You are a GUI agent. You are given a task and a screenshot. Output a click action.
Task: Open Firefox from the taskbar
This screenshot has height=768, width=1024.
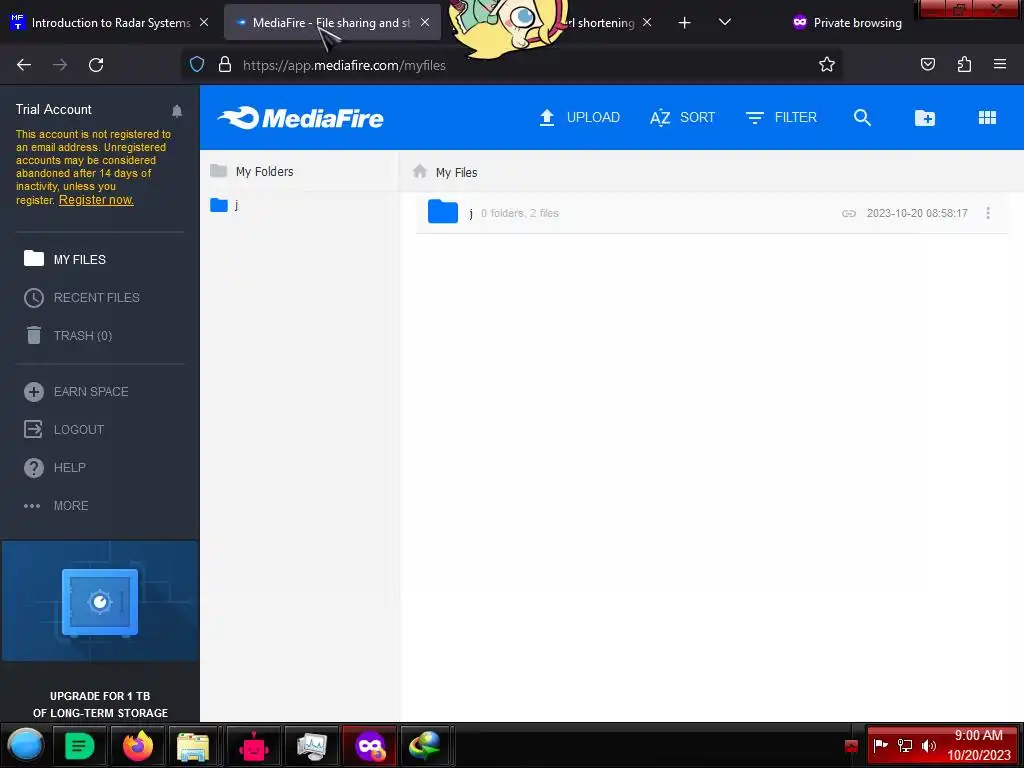138,746
